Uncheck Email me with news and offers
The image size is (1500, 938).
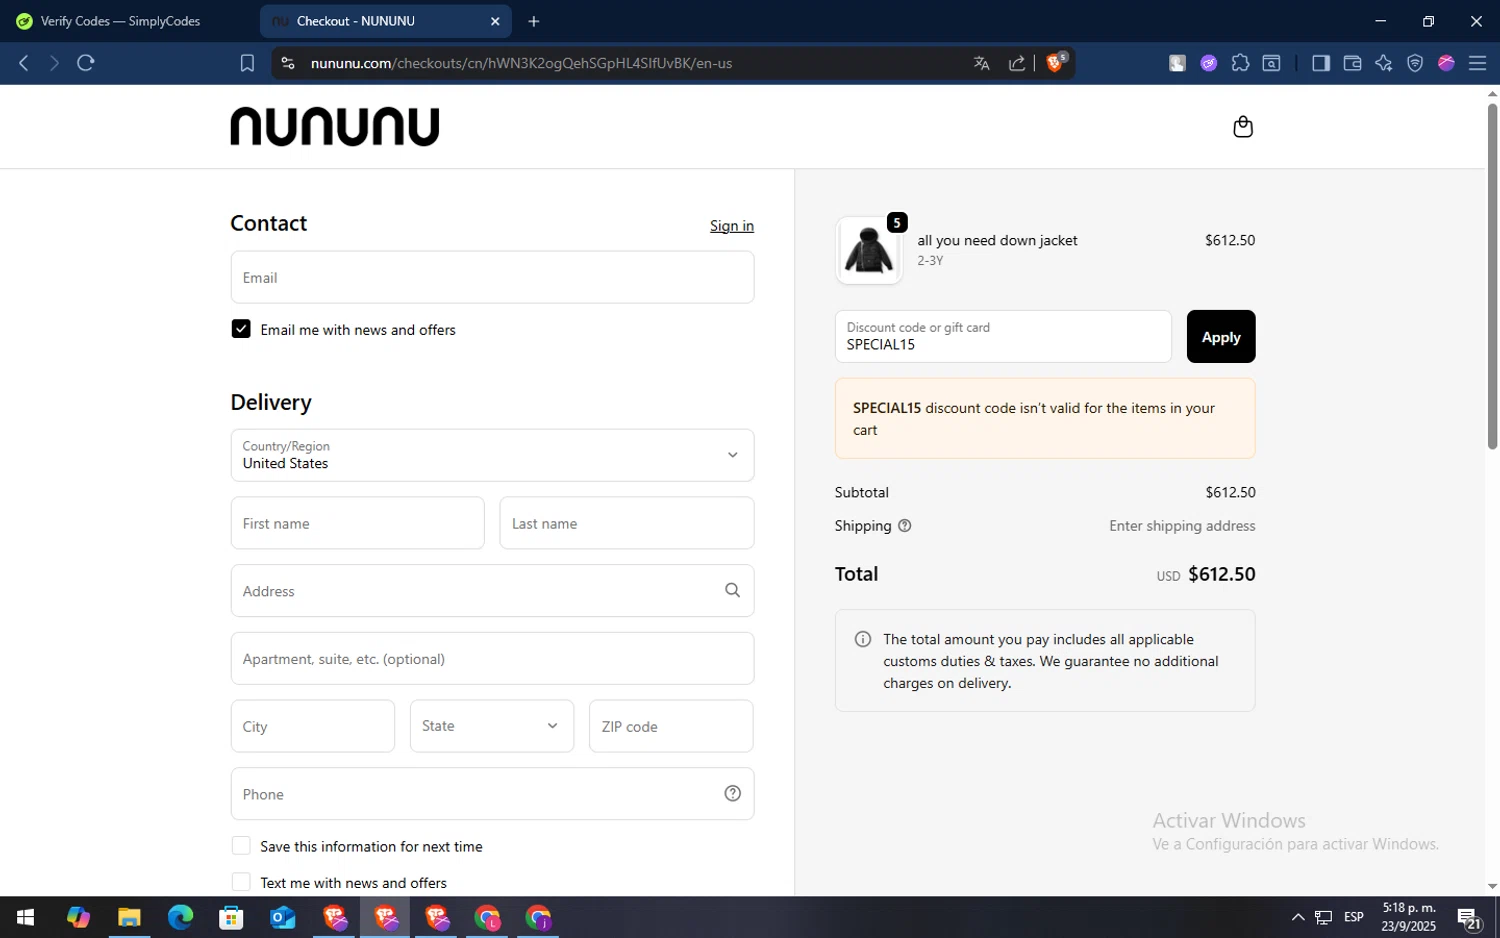tap(241, 329)
